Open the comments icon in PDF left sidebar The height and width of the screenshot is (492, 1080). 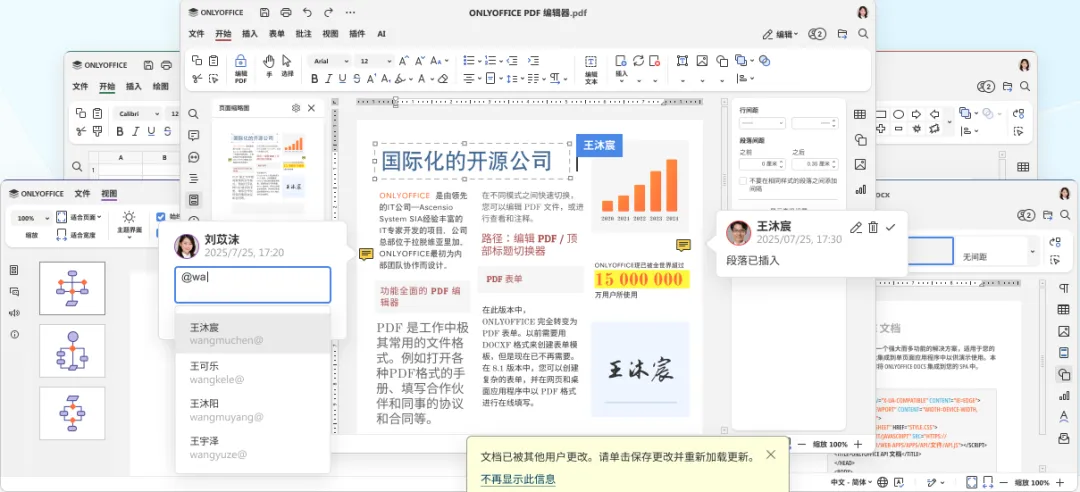tap(194, 135)
